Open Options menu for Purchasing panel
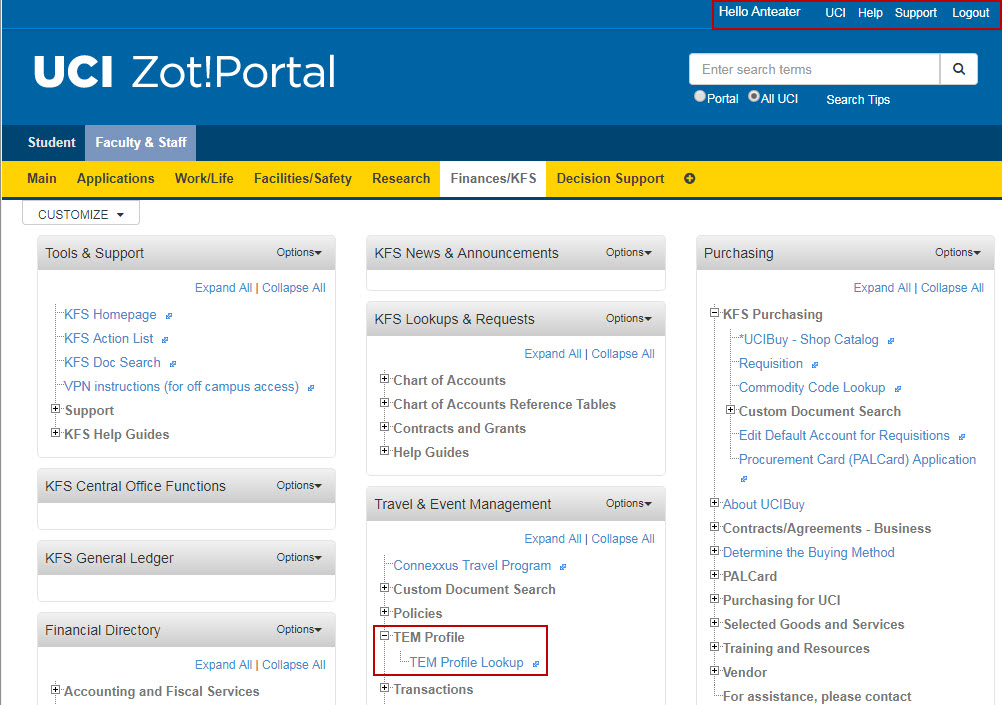Image resolution: width=1002 pixels, height=705 pixels. tap(958, 252)
